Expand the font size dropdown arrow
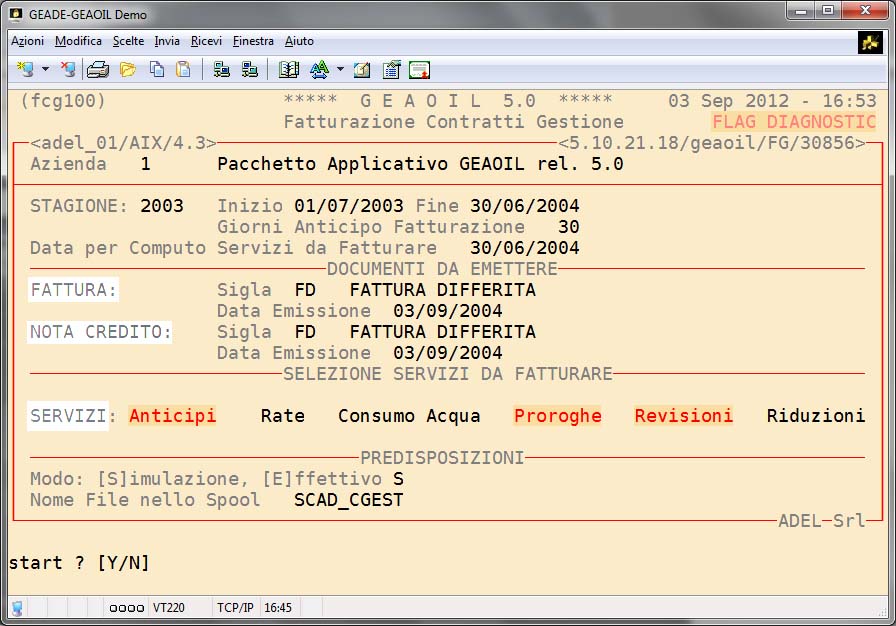The height and width of the screenshot is (626, 896). coord(340,70)
